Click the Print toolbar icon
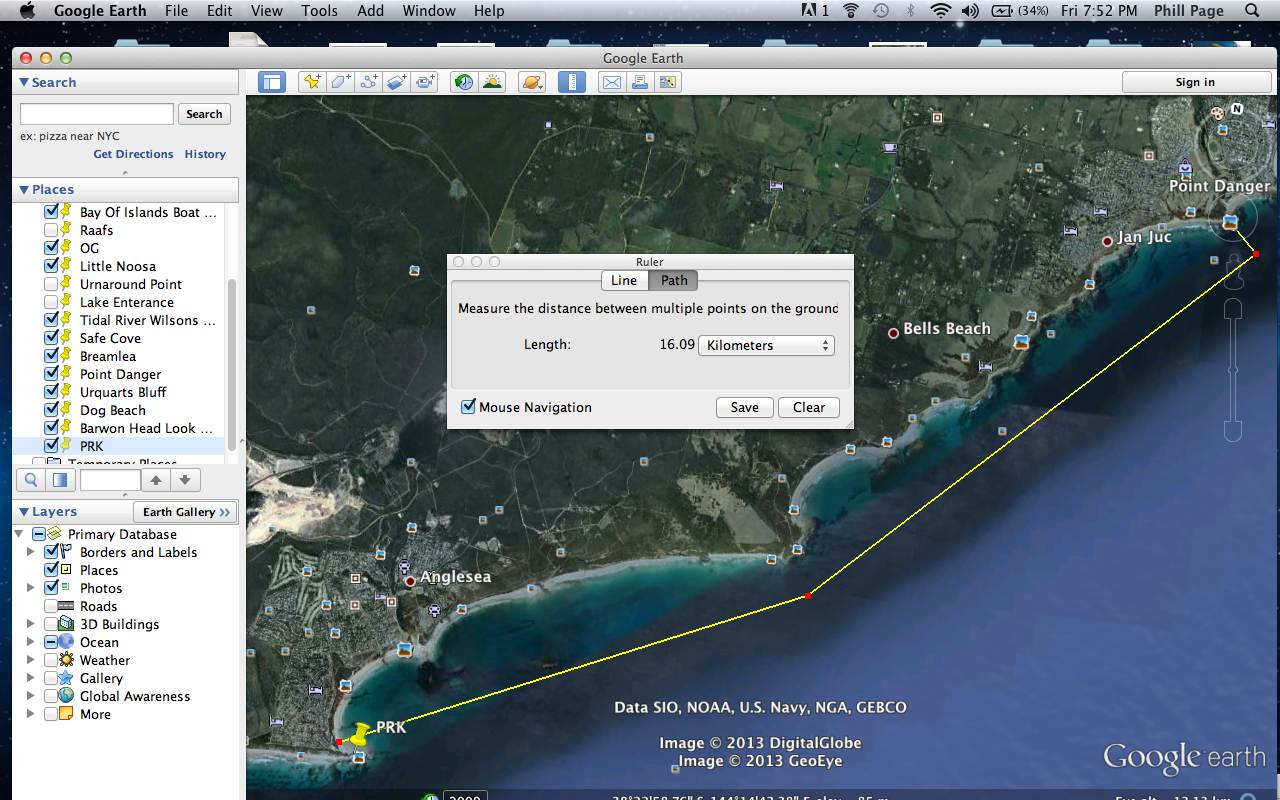 coord(638,82)
